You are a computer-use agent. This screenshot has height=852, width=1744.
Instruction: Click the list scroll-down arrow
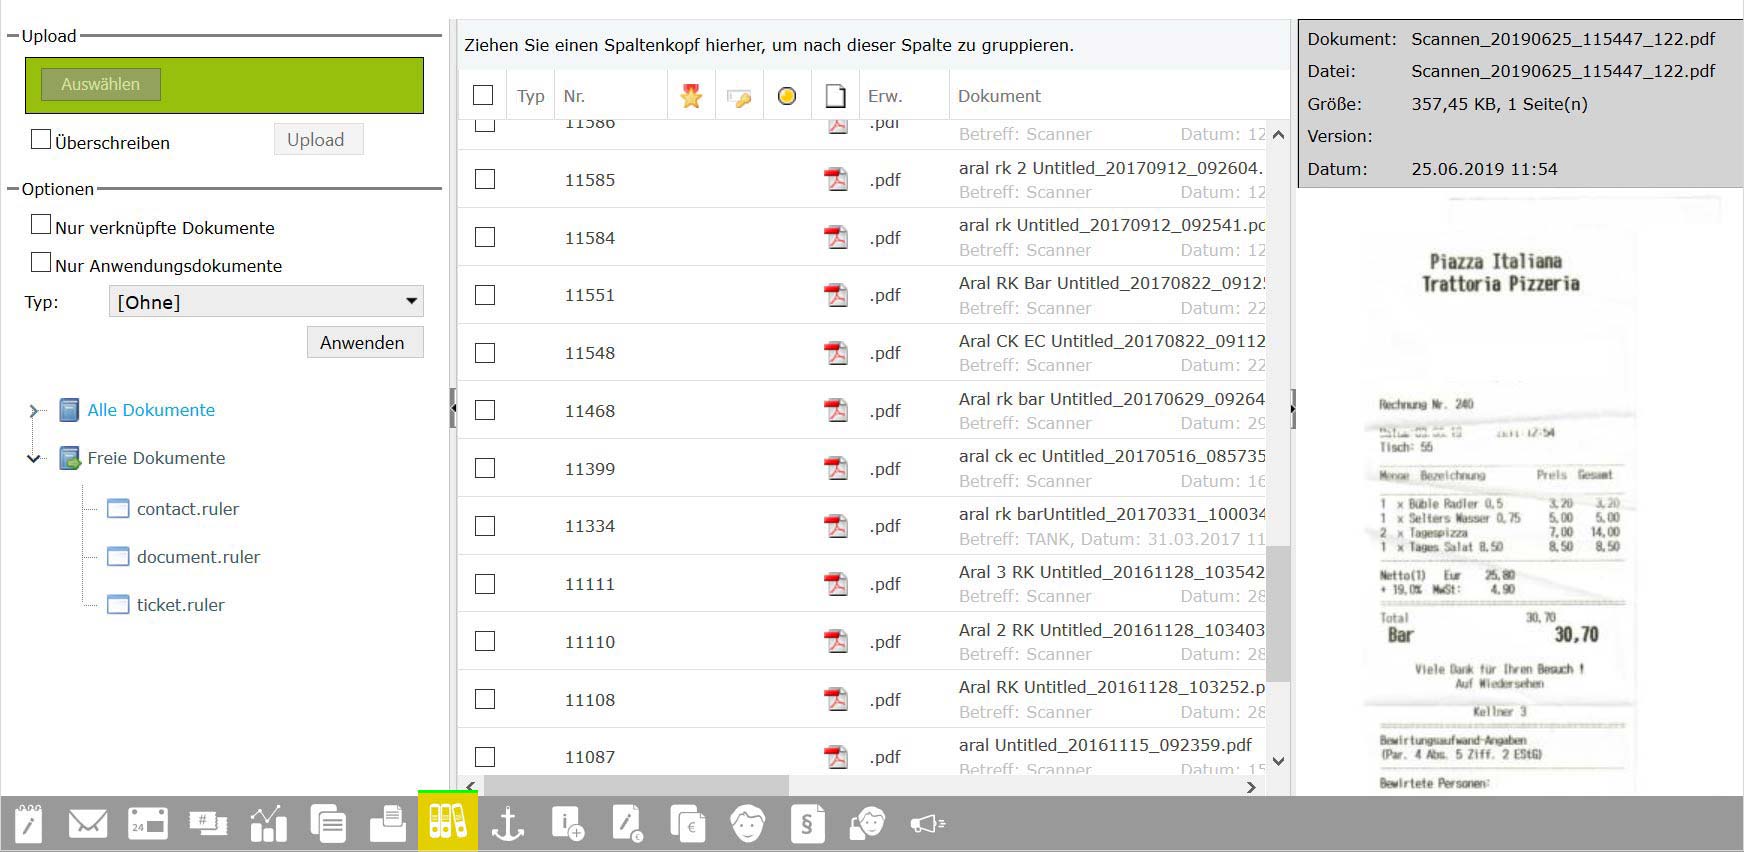(1278, 761)
